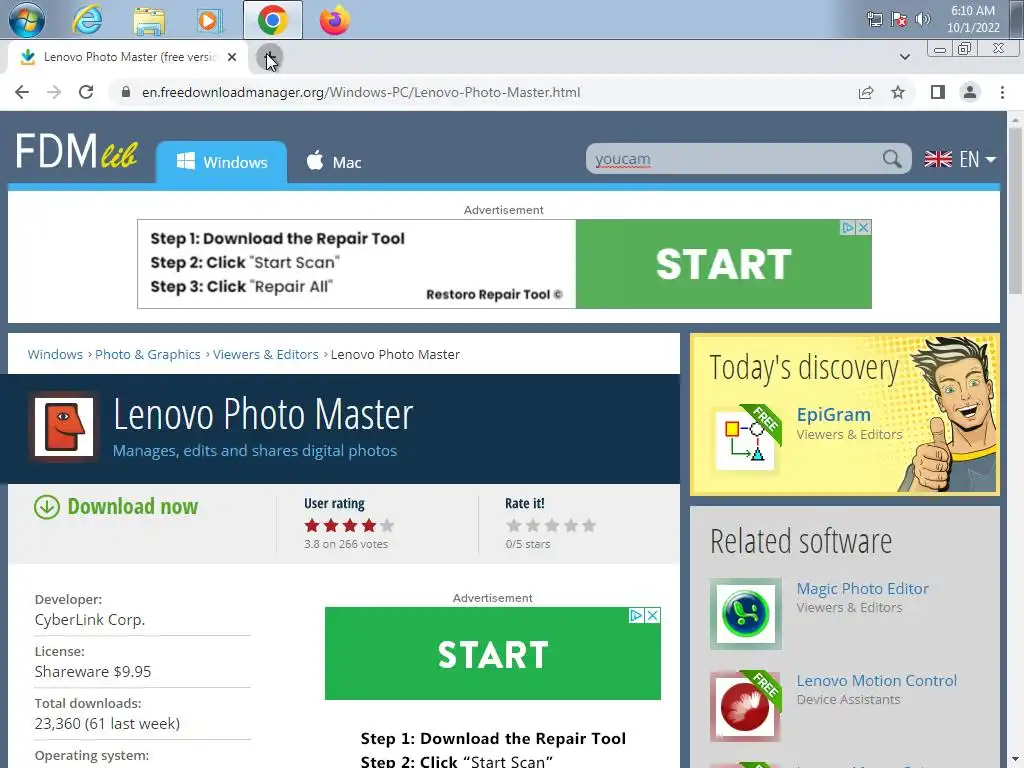Open AdChoices info on top banner
This screenshot has width=1024, height=768.
pos(848,227)
